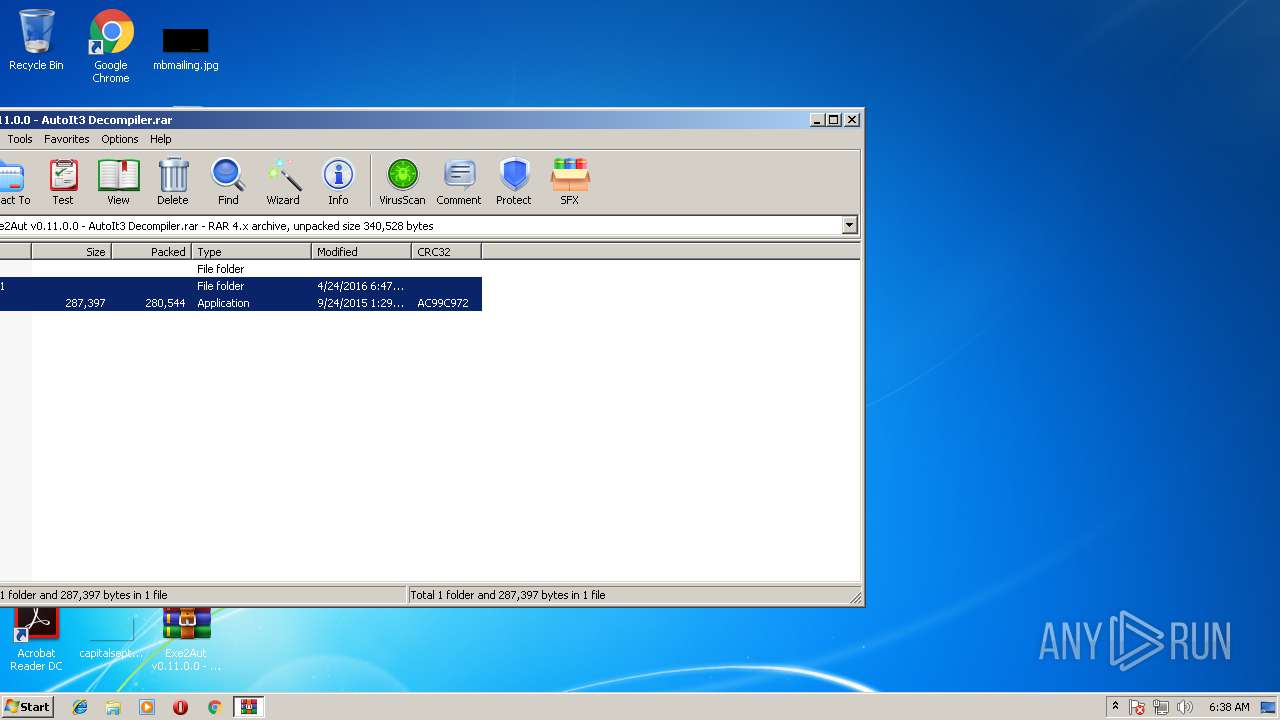Show archive Info

tap(338, 181)
